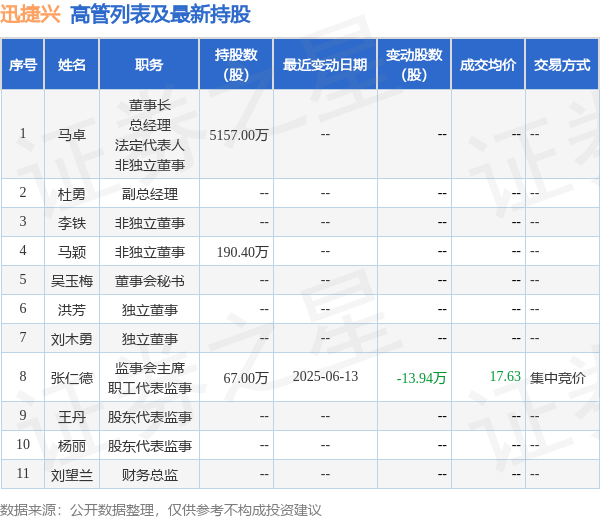Select the 姓名 column header
This screenshot has width=600, height=519.
tap(72, 64)
